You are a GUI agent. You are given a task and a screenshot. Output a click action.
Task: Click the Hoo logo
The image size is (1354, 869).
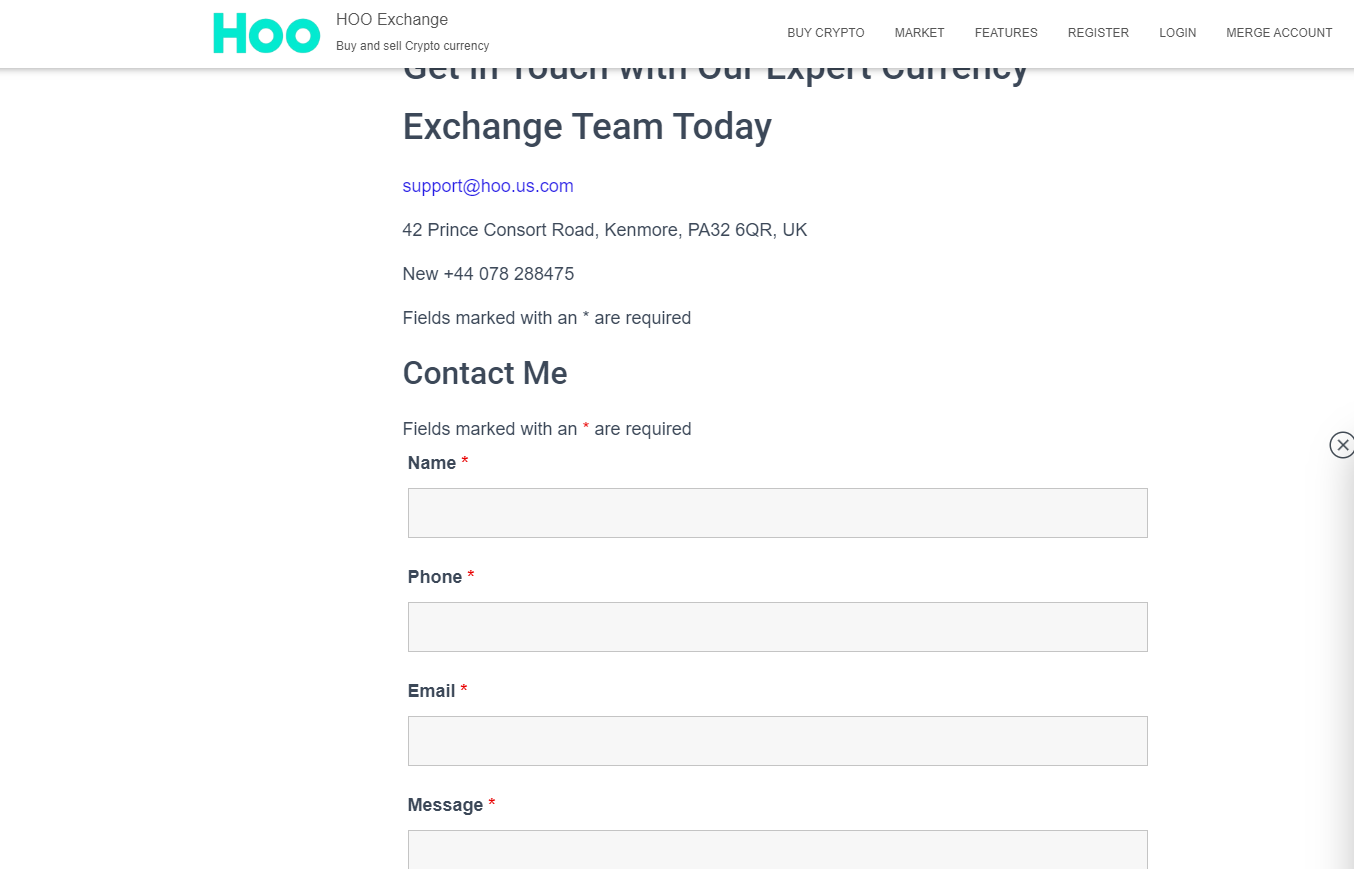266,33
